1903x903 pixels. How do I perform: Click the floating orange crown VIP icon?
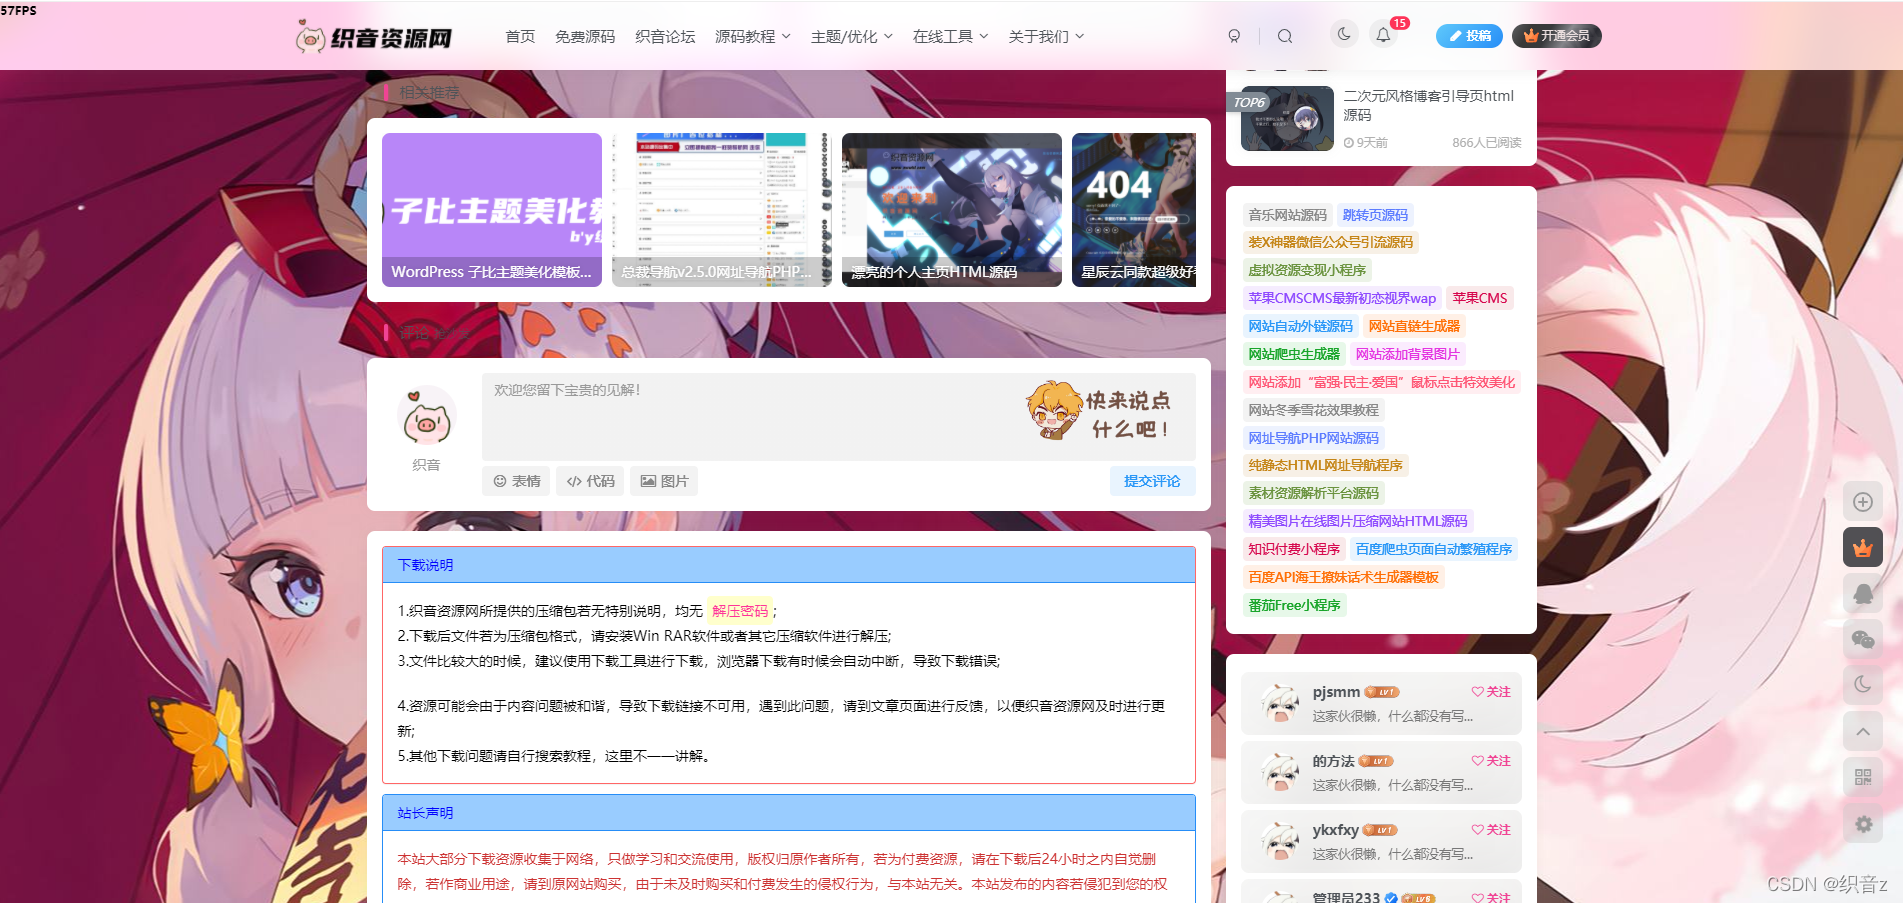(x=1863, y=548)
